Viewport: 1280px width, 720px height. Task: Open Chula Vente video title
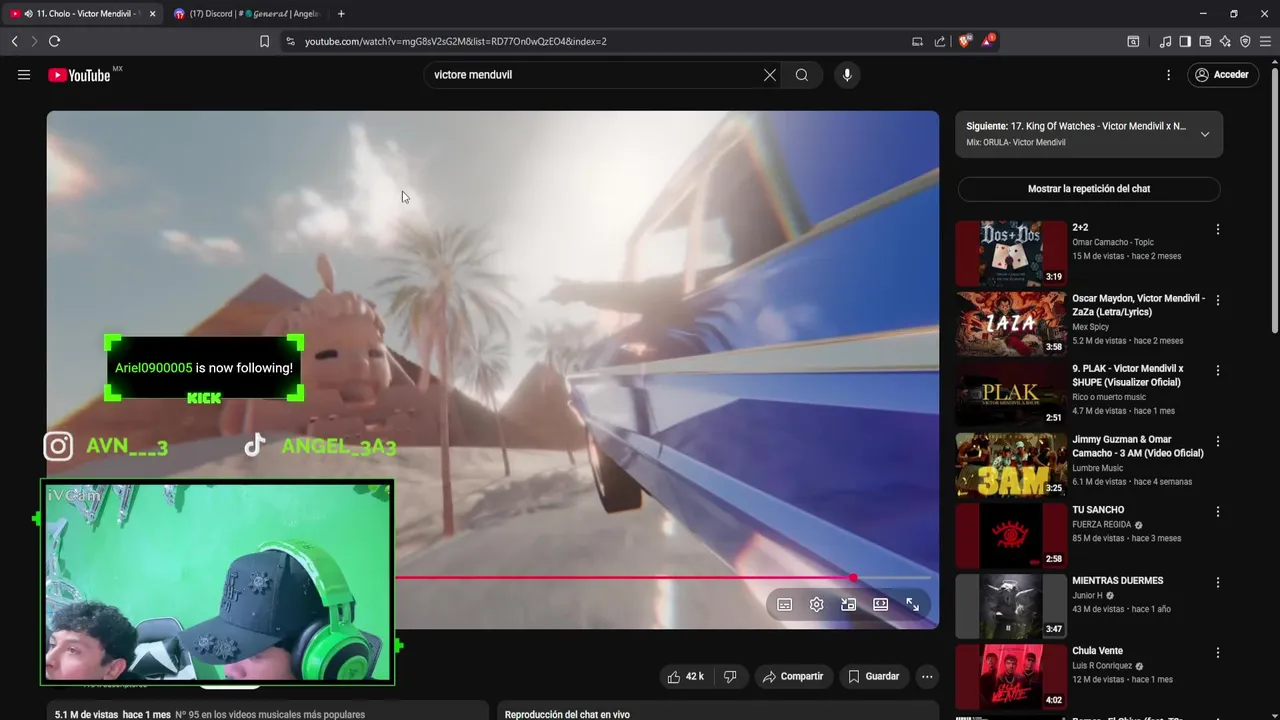click(x=1097, y=651)
